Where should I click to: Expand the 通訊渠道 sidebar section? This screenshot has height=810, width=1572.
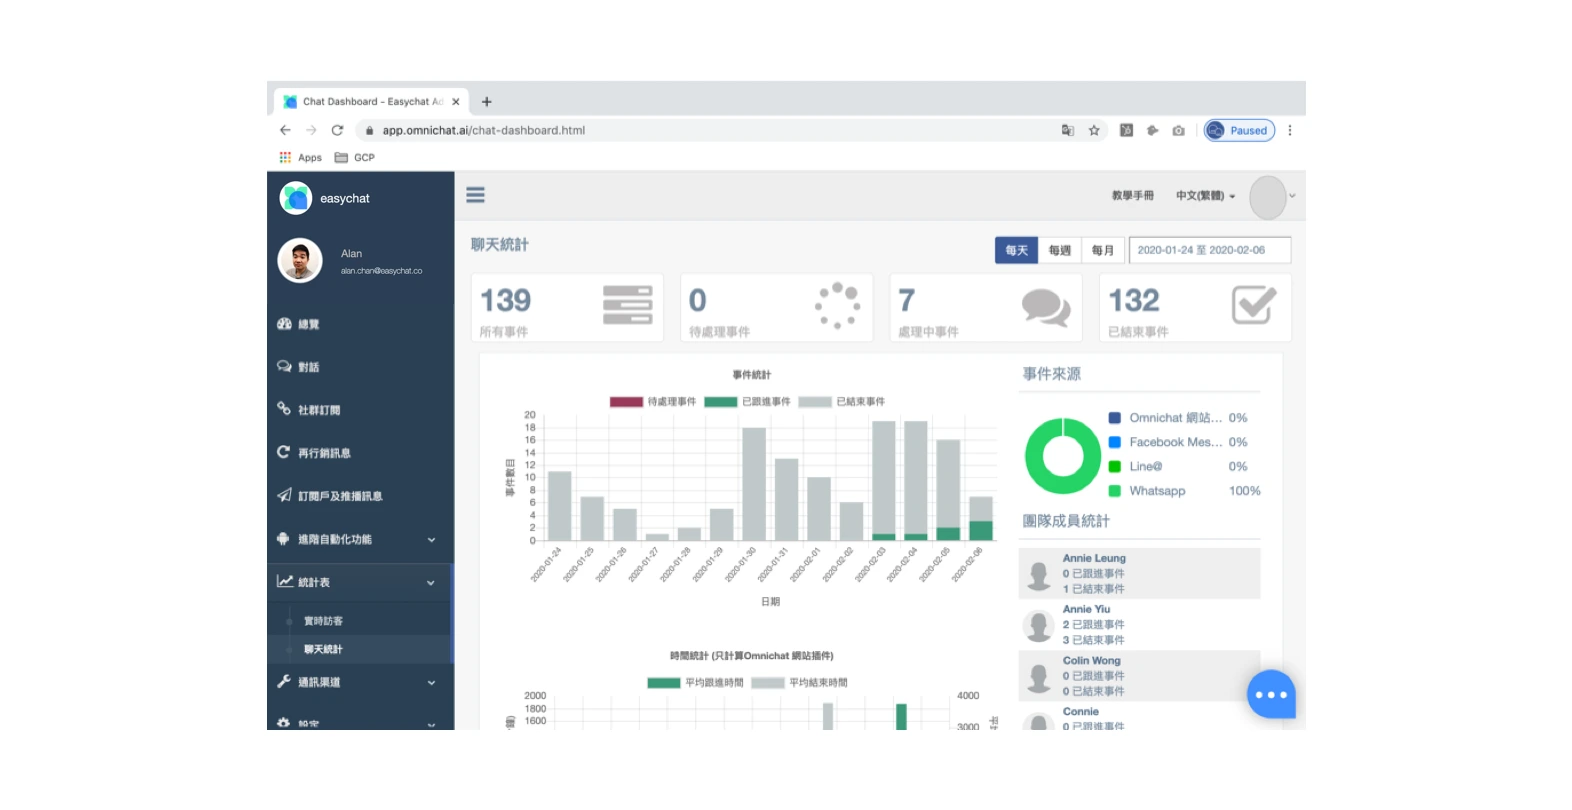360,682
